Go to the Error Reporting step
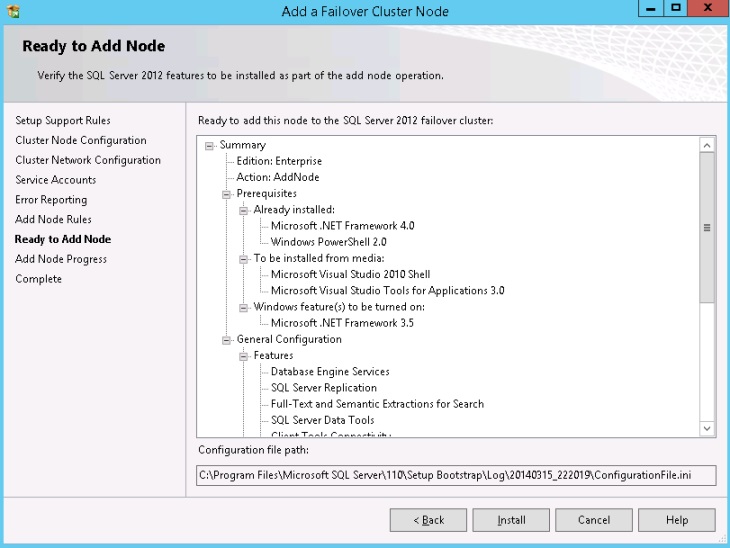This screenshot has width=730, height=548. tap(51, 200)
